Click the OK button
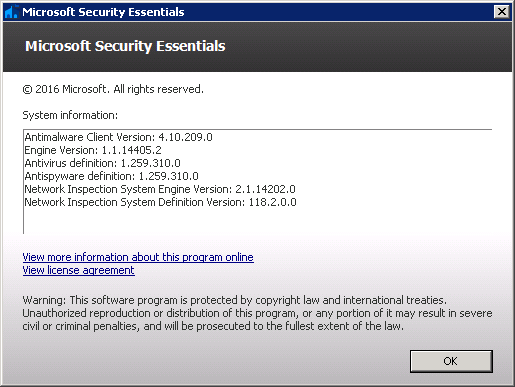The width and height of the screenshot is (515, 387). click(451, 361)
